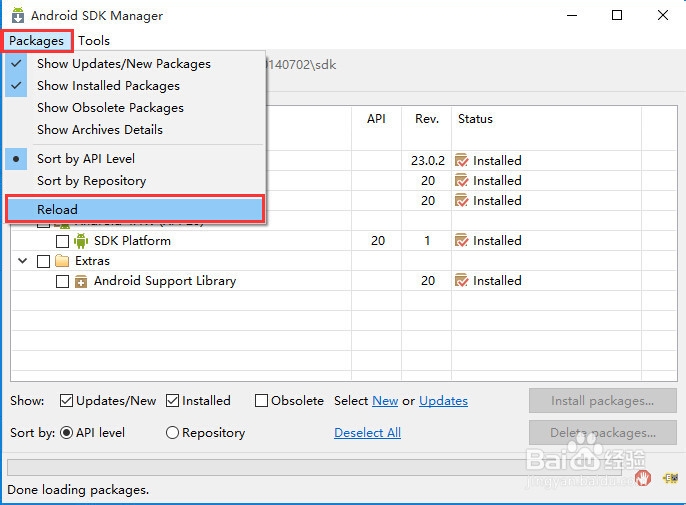Select Show Obsolete Packages menu entry
Screen dimensions: 686x505
tap(110, 108)
